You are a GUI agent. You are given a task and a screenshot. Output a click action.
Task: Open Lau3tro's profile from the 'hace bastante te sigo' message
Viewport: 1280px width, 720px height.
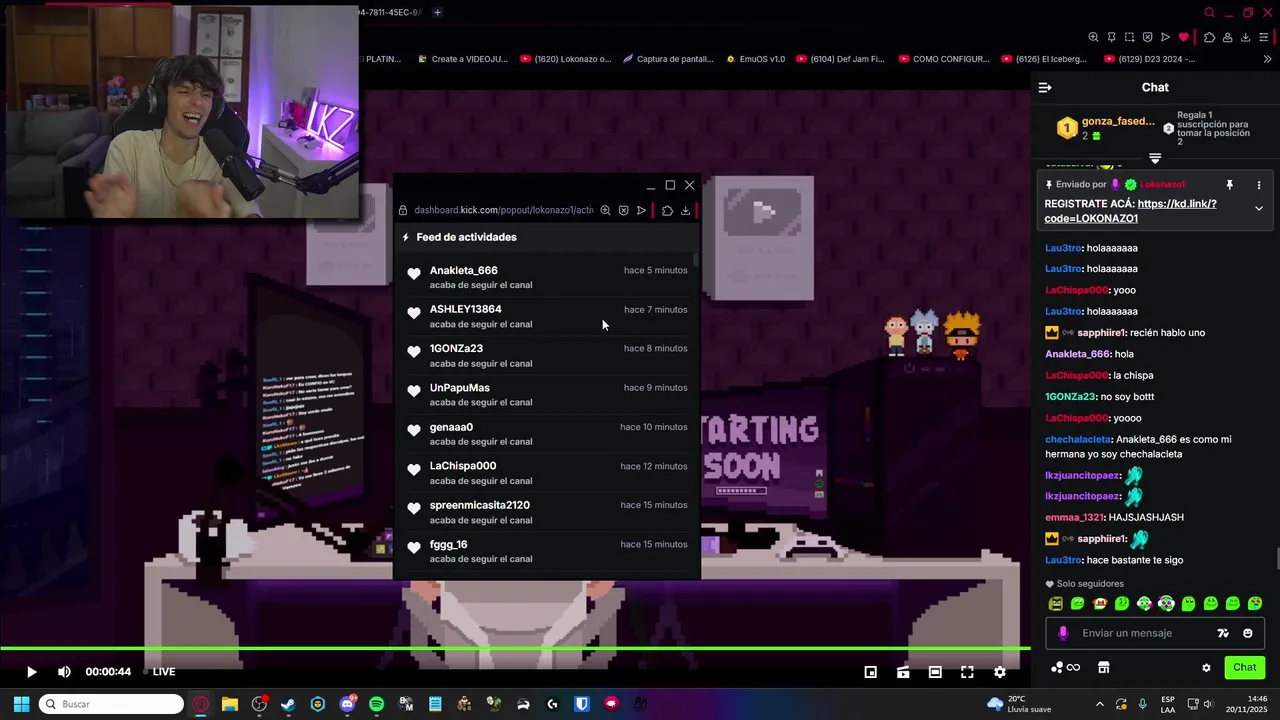coord(1063,560)
